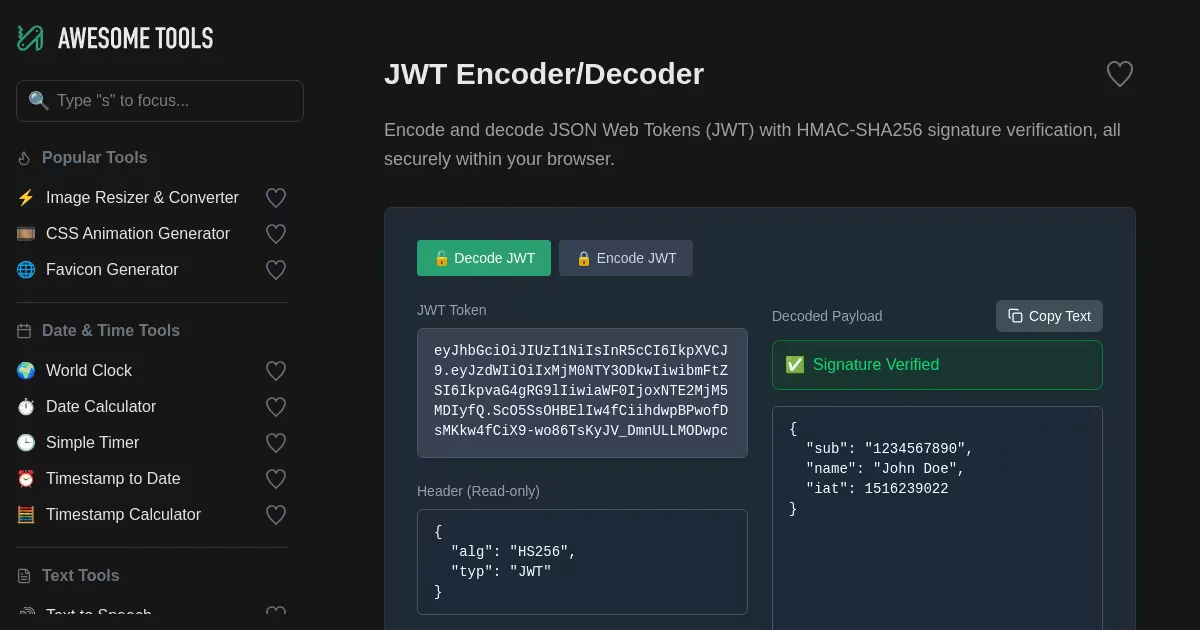Image resolution: width=1200 pixels, height=630 pixels.
Task: Click the stopwatch icon beside Date Calculator
Action: tap(26, 407)
